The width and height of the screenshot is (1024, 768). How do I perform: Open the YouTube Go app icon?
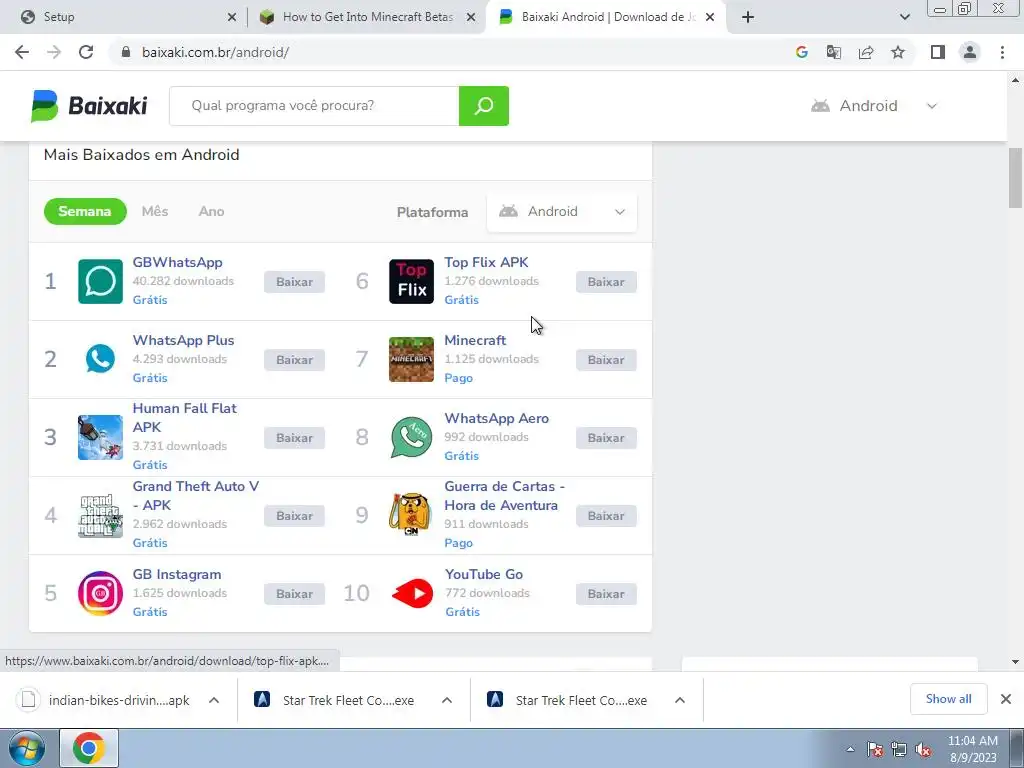[x=411, y=593]
